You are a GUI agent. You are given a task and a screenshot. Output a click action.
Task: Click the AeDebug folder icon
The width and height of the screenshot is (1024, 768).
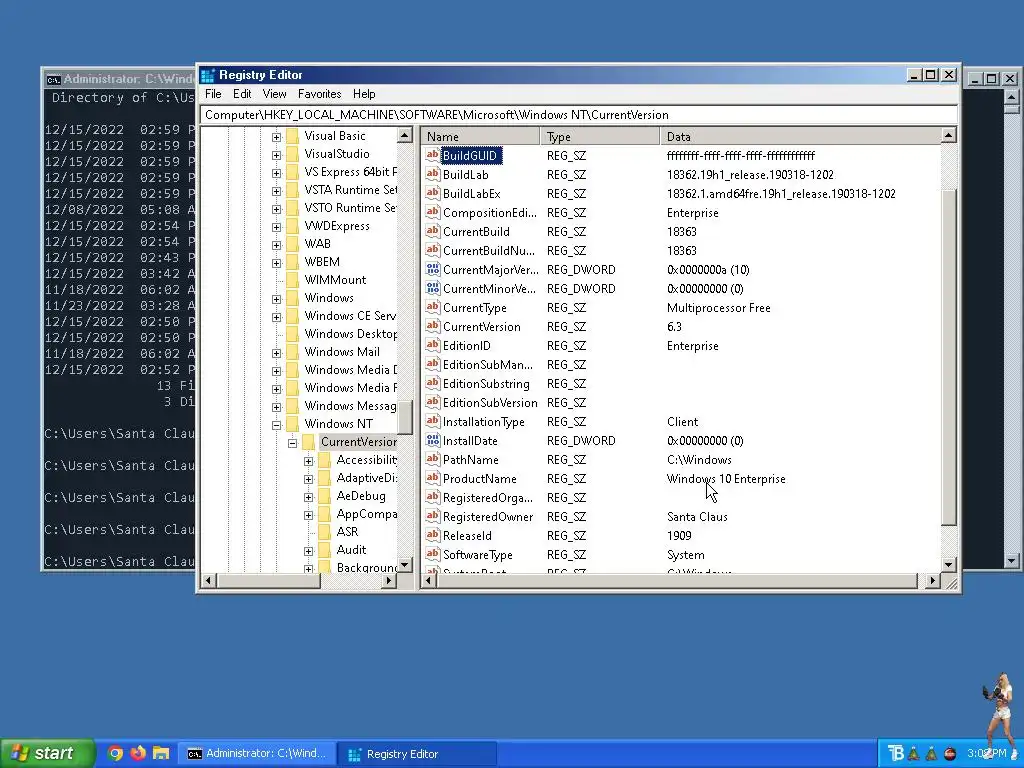point(325,496)
